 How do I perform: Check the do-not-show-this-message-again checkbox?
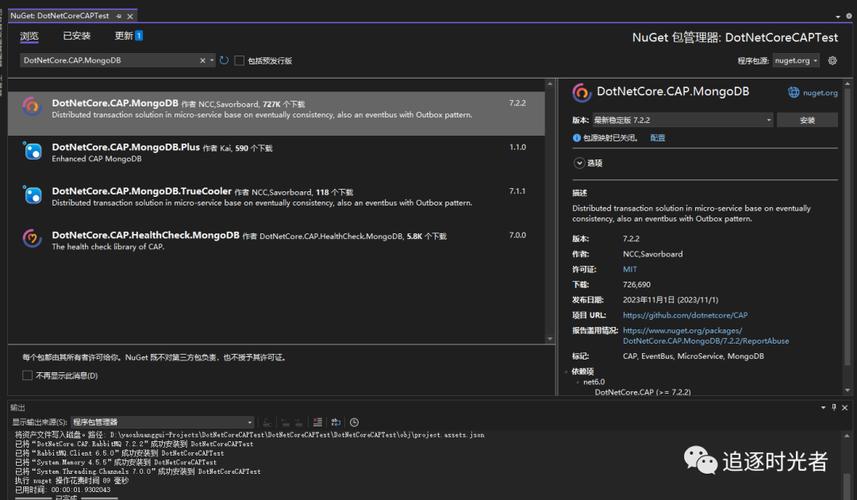pos(27,375)
